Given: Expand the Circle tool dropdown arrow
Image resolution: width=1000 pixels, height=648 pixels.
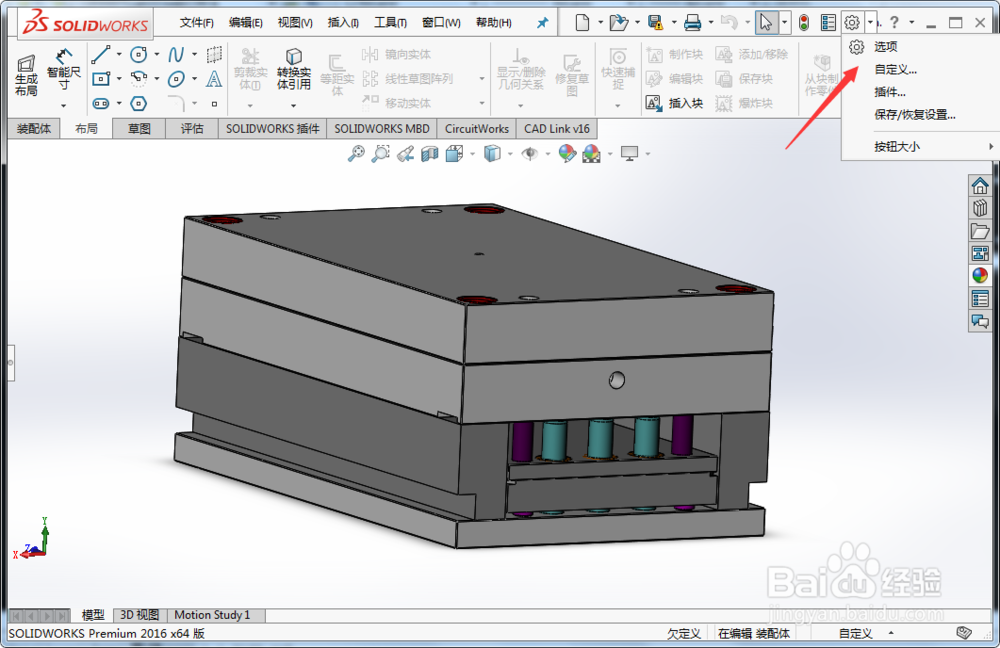Looking at the screenshot, I should (x=157, y=55).
